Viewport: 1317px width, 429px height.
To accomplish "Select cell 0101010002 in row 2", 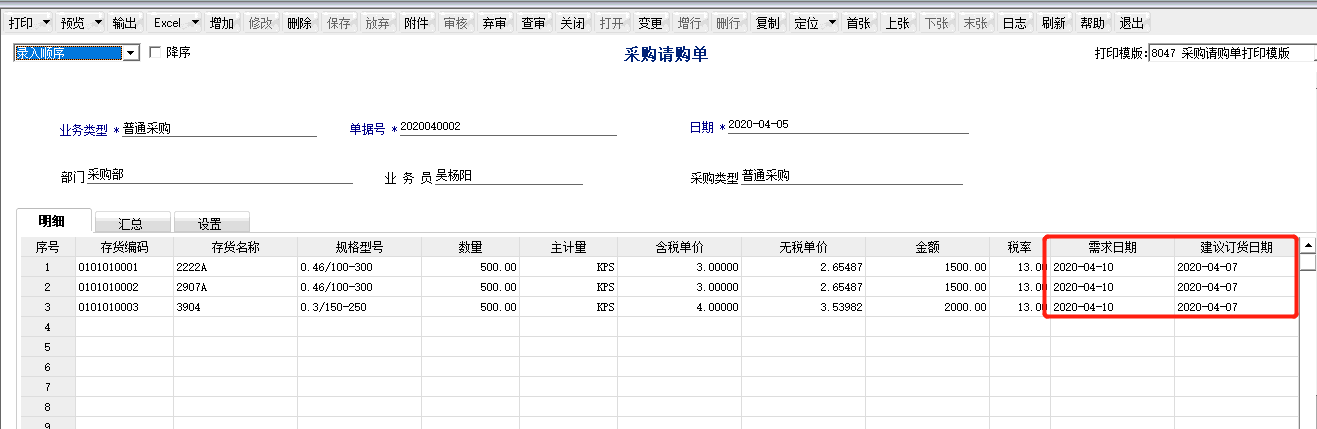I will (124, 287).
